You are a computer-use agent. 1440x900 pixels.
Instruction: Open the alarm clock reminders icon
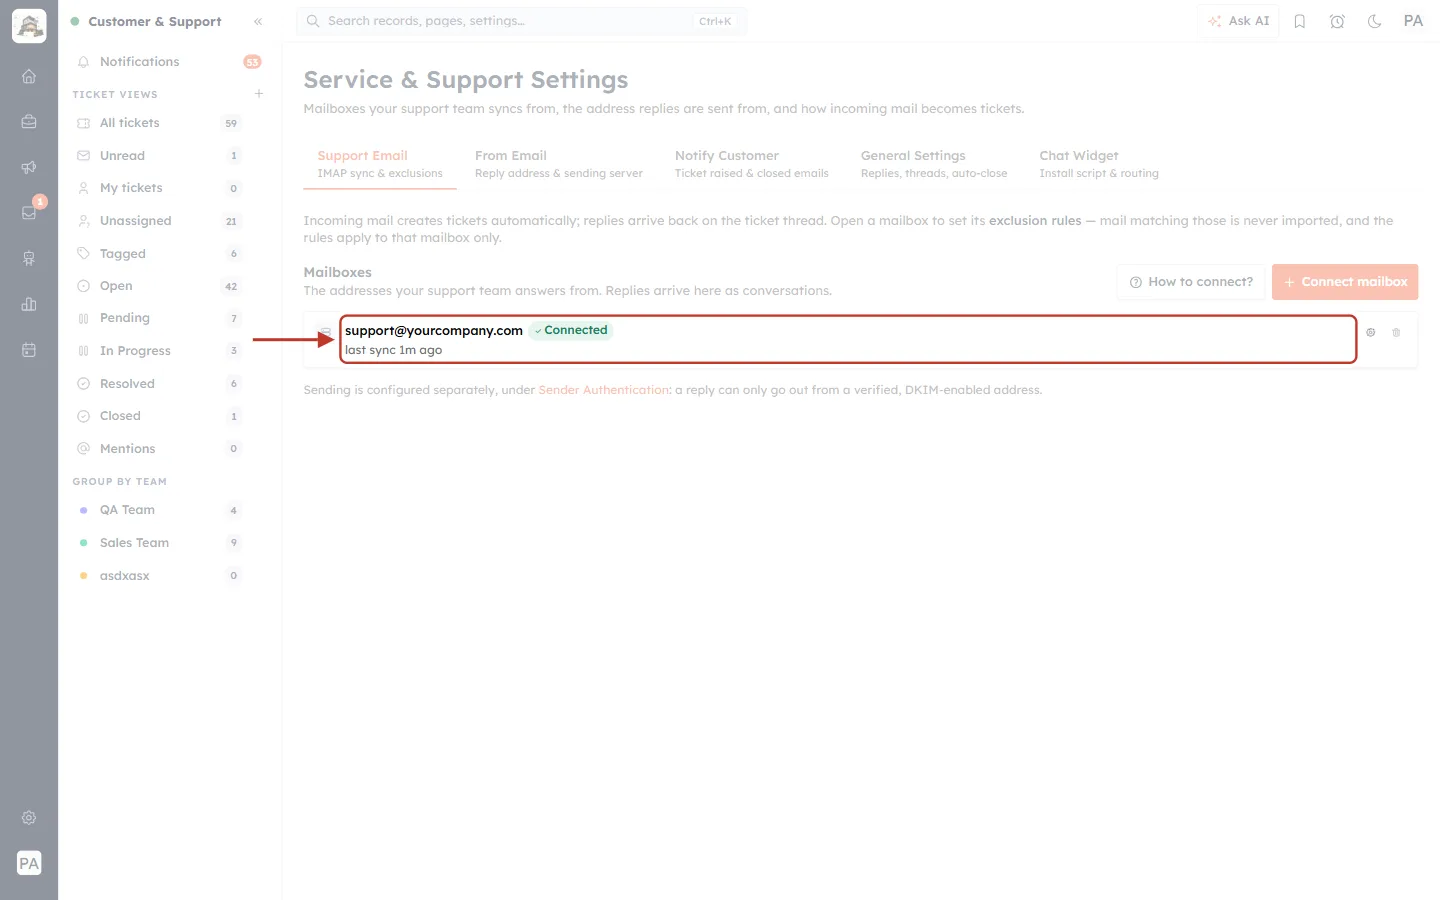pos(1337,21)
